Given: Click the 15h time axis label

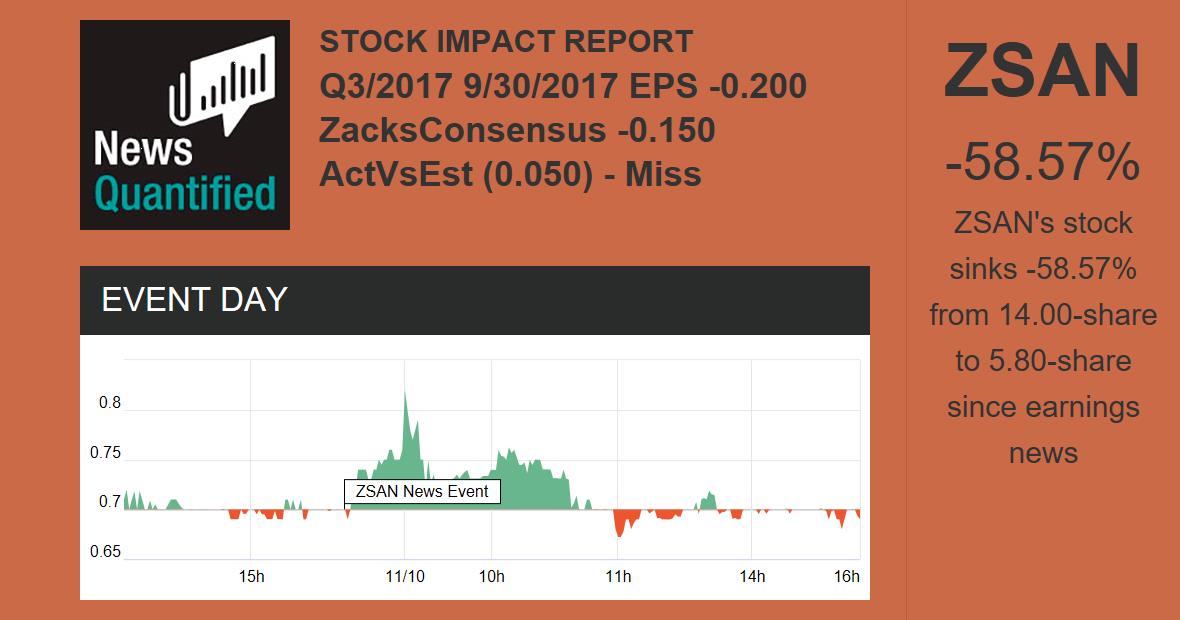Looking at the screenshot, I should point(252,576).
